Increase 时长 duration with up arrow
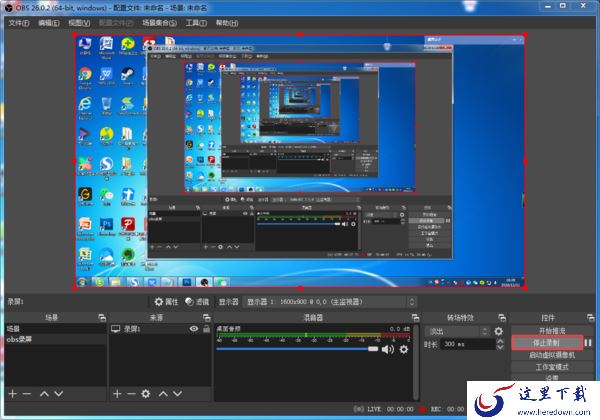The width and height of the screenshot is (600, 420). 500,341
